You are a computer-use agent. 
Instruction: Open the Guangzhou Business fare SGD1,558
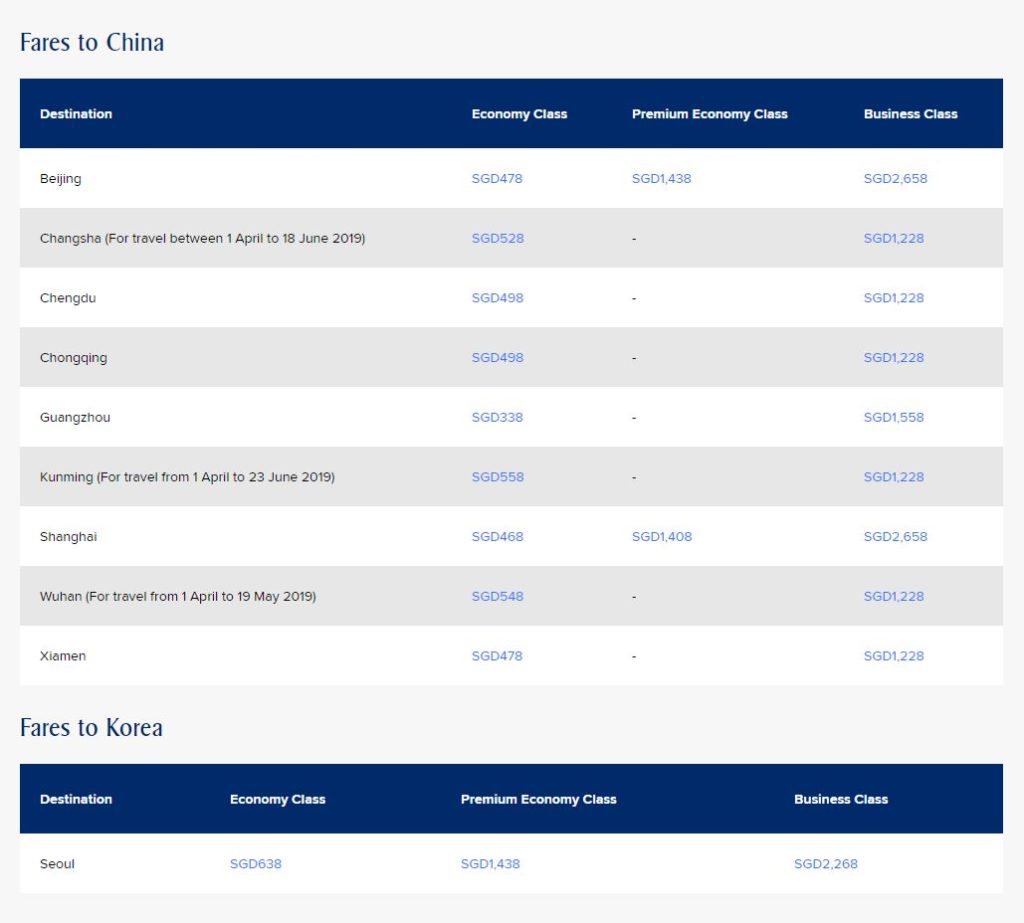pyautogui.click(x=893, y=417)
